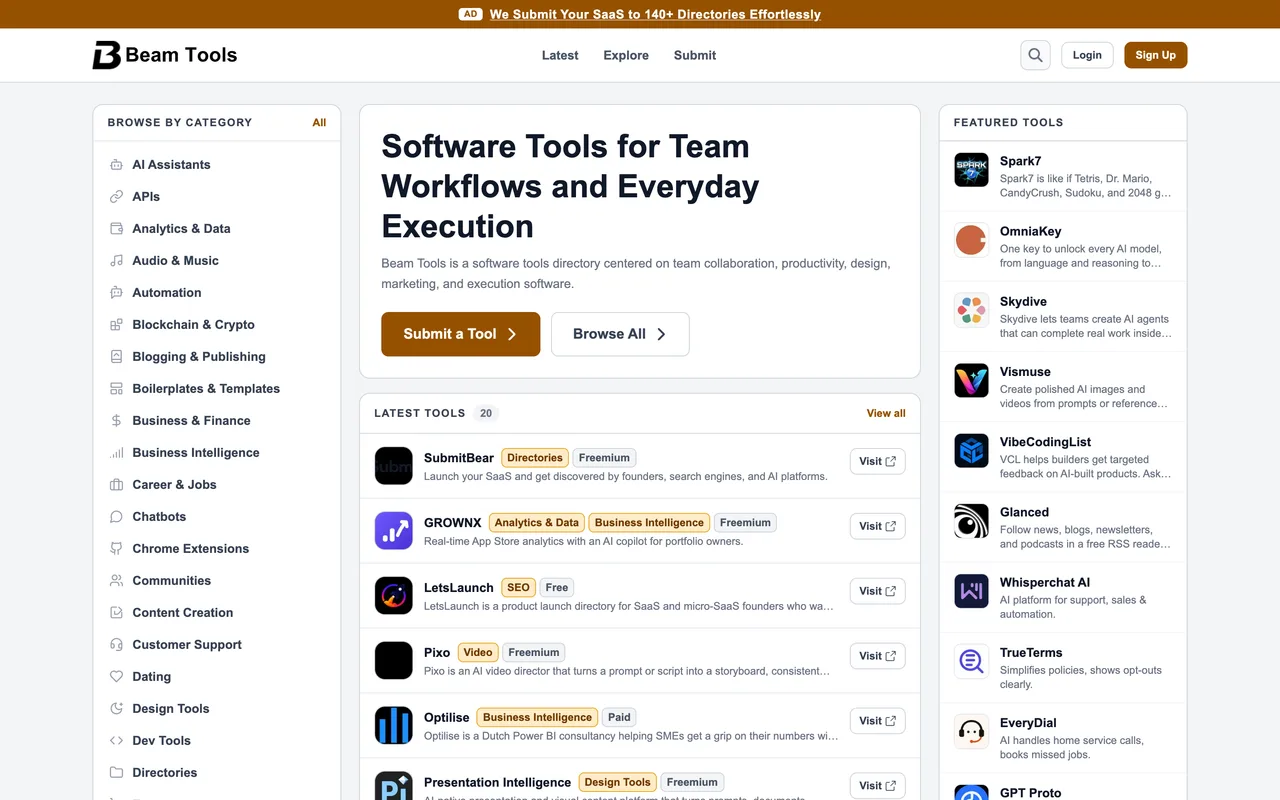Open View all latest tools link
1280x800 pixels.
pos(886,413)
